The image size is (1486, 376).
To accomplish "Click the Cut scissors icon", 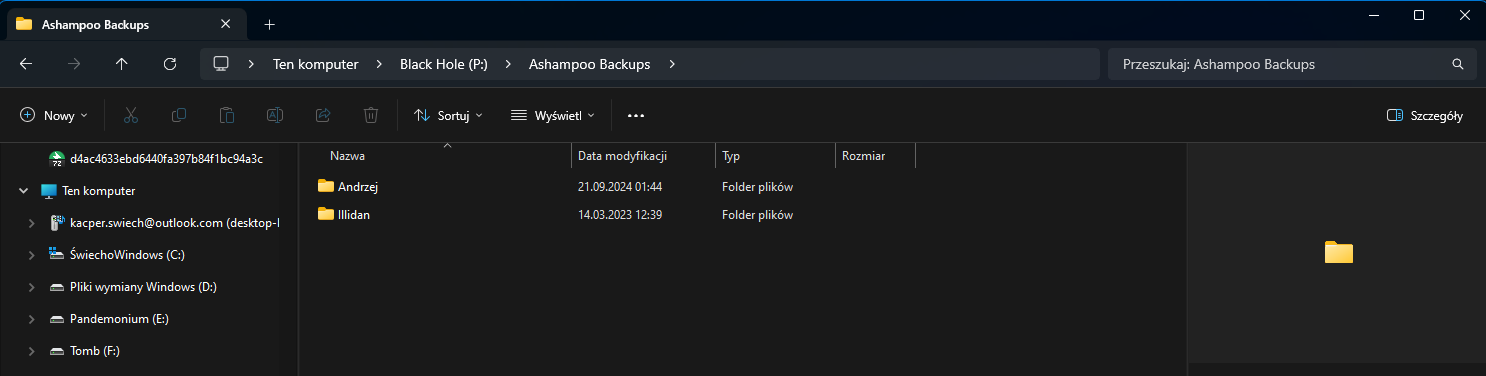I will pos(131,115).
